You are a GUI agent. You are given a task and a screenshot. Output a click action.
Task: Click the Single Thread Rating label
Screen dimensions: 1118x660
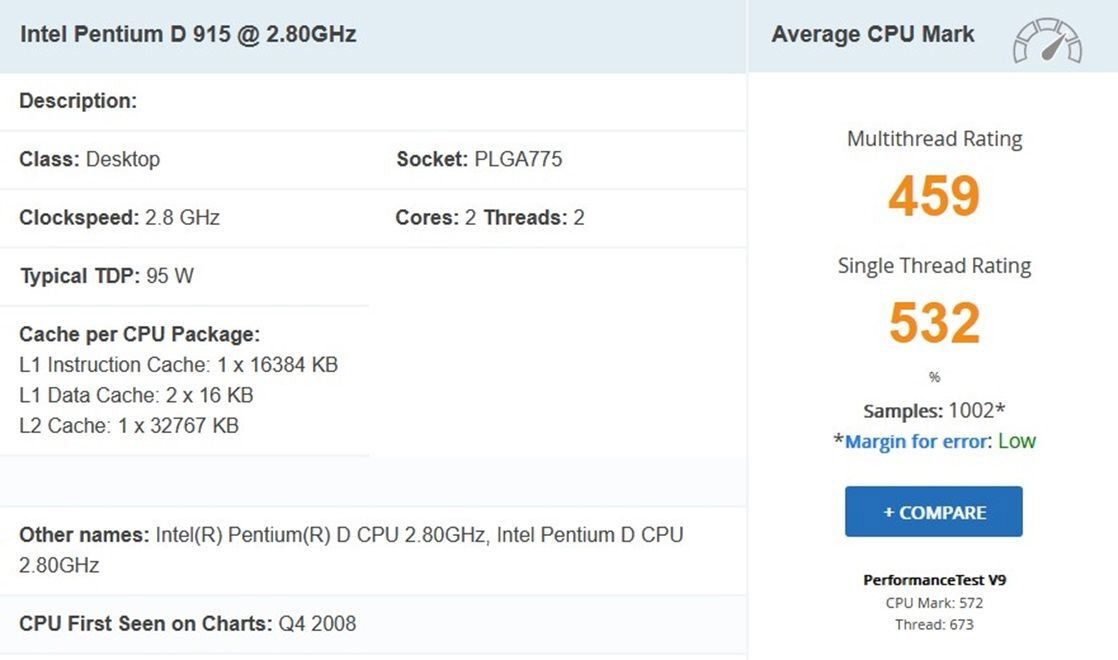click(934, 265)
